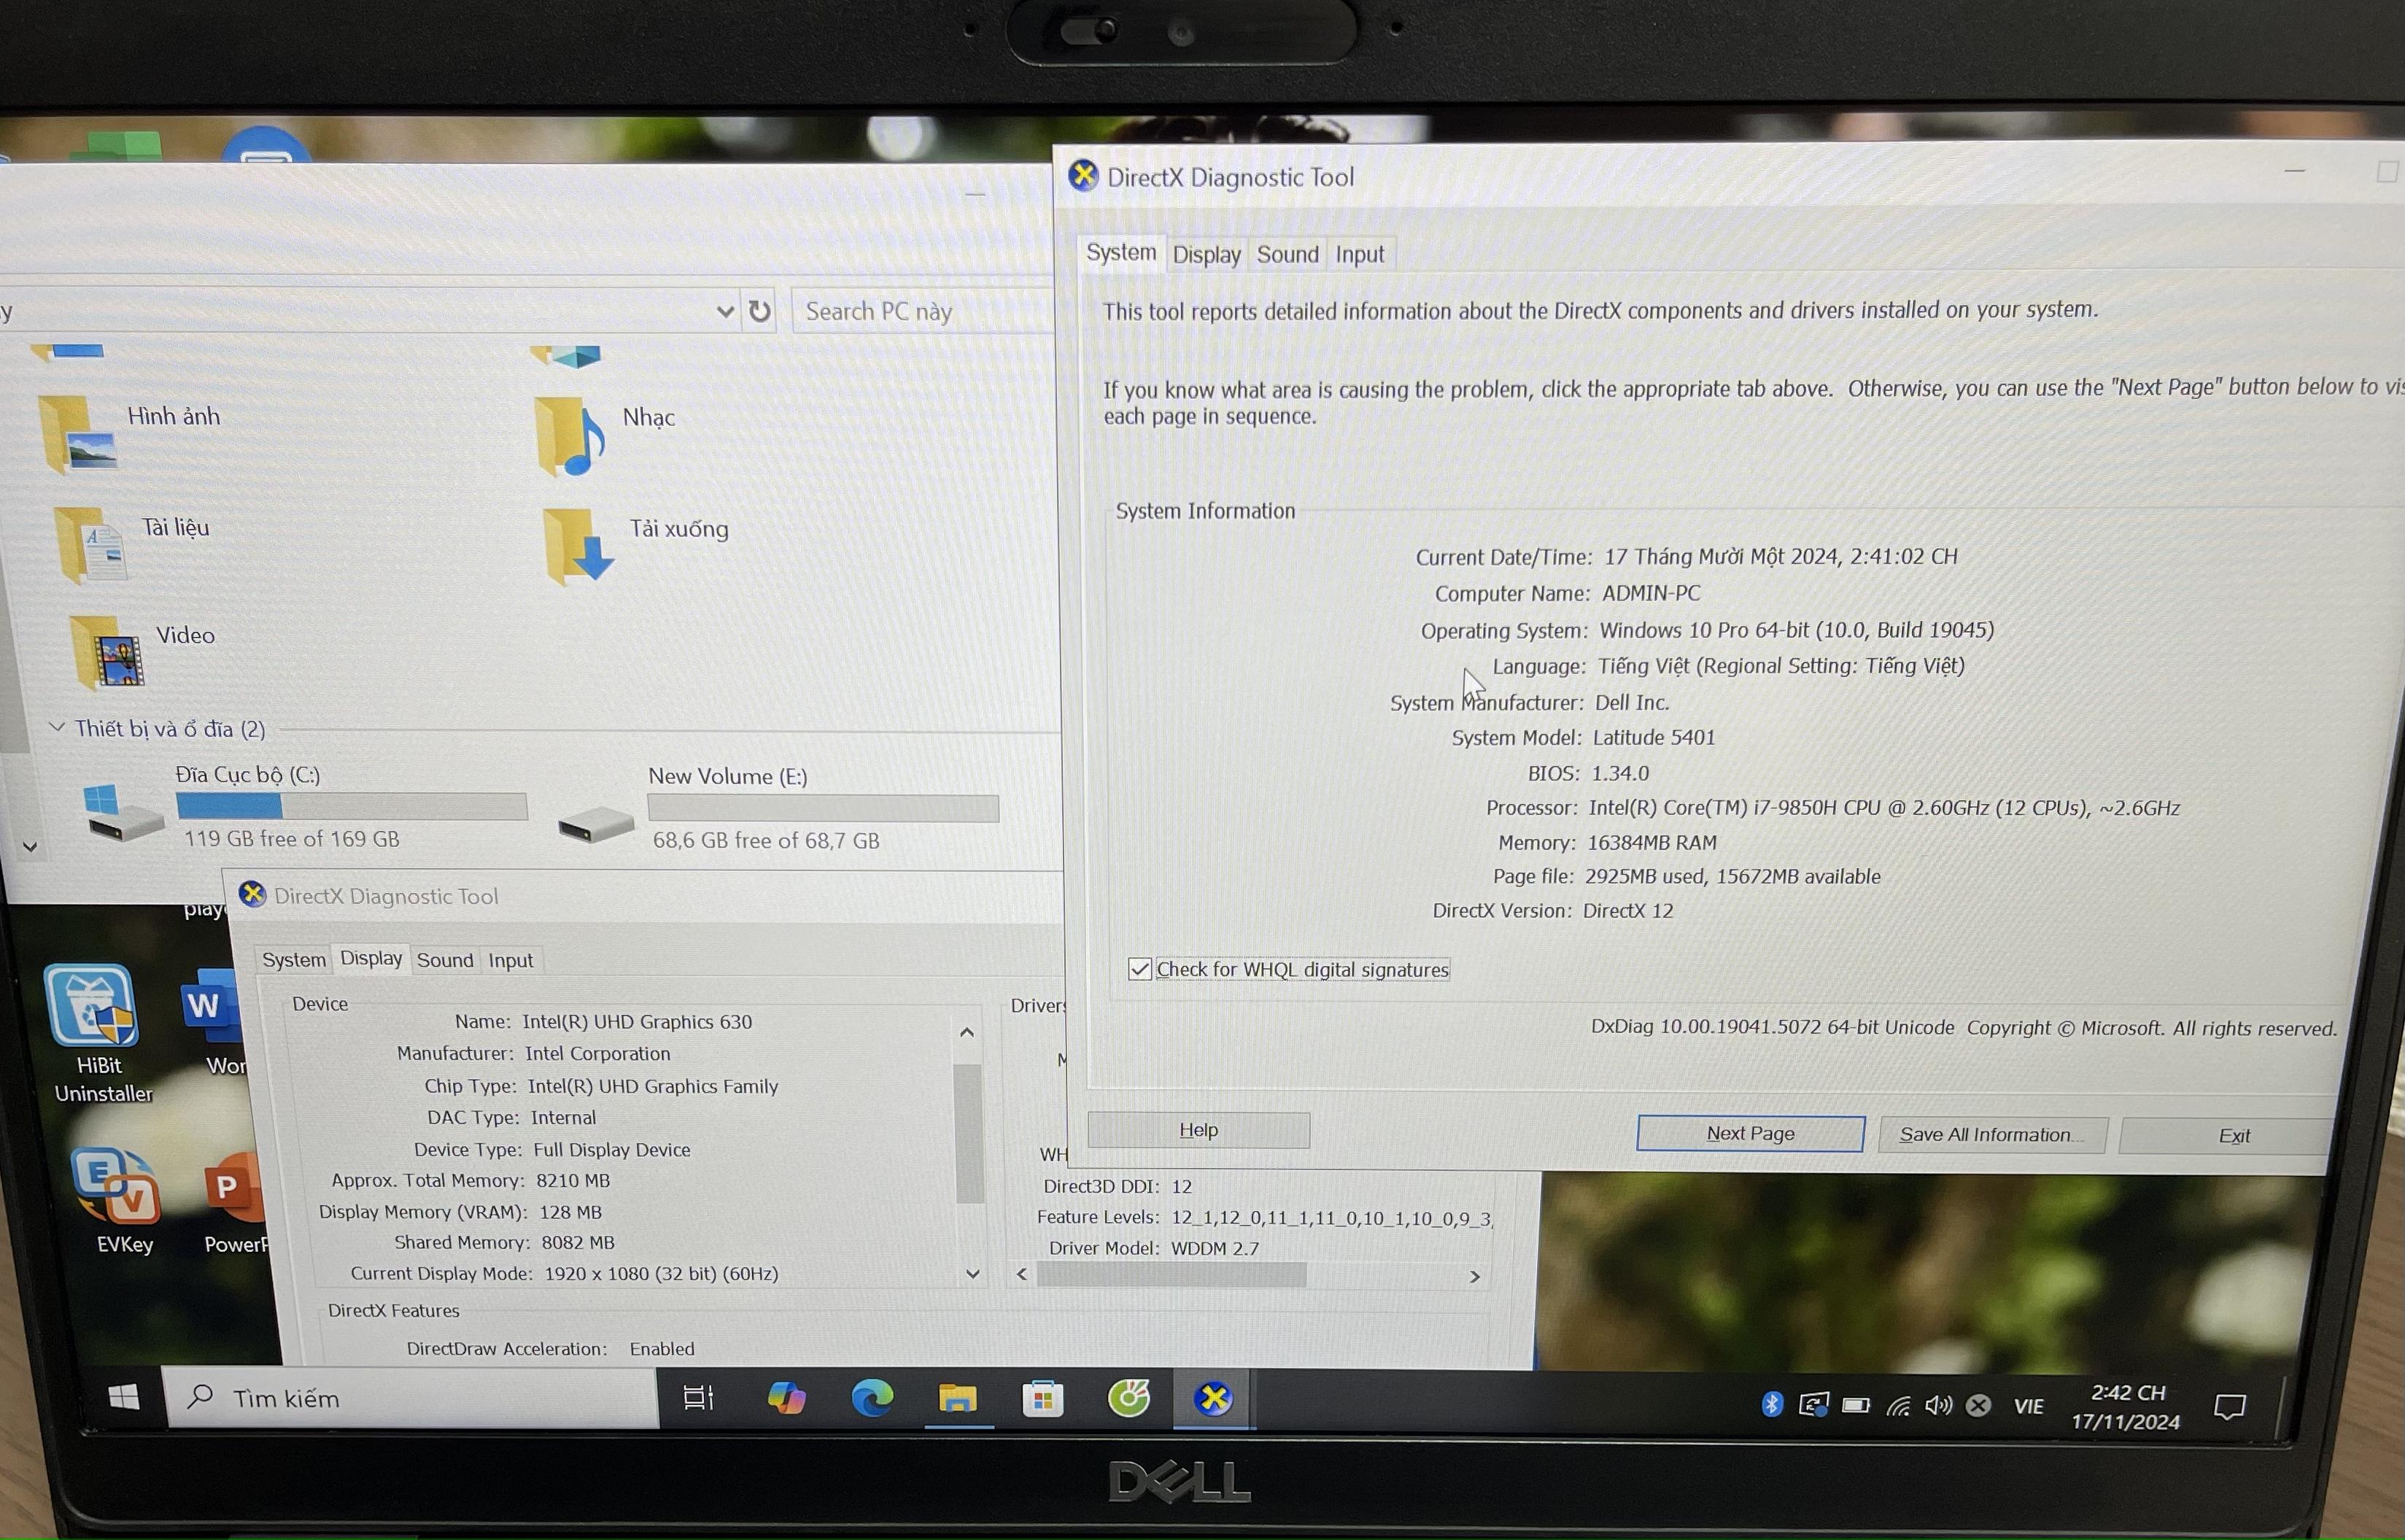Click the Tìm kiếm taskbar search box

click(410, 1398)
